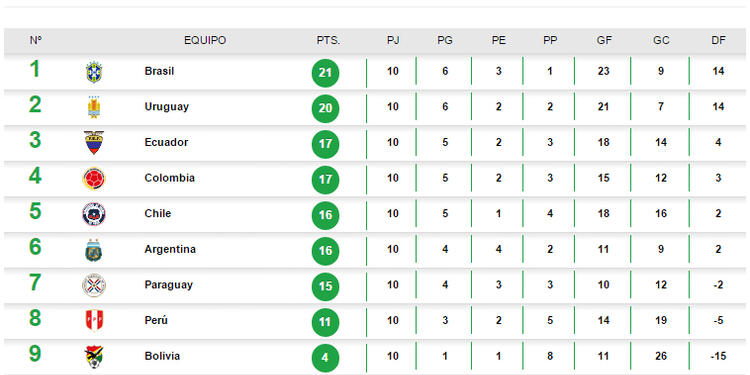Select the position number 5 for Chile
The width and height of the screenshot is (750, 375).
coord(35,211)
